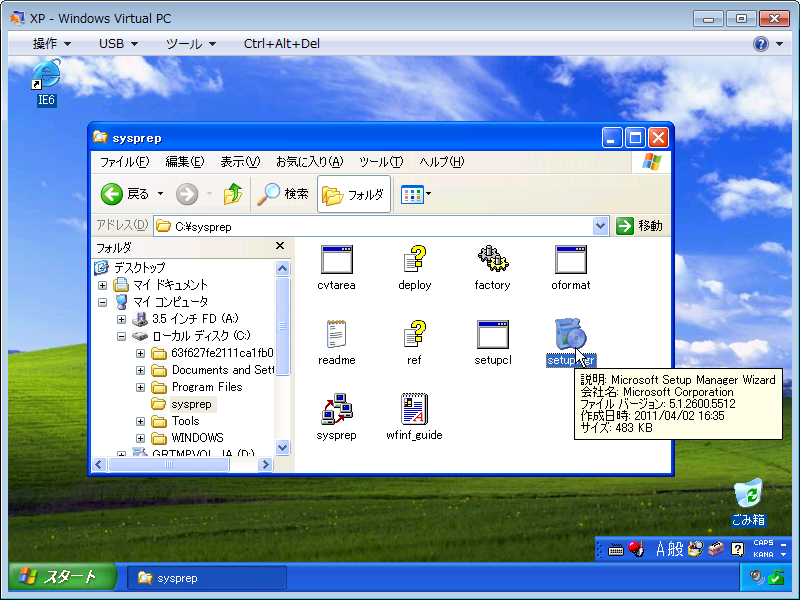The height and width of the screenshot is (600, 800).
Task: Close the Folders pane
Action: point(280,246)
